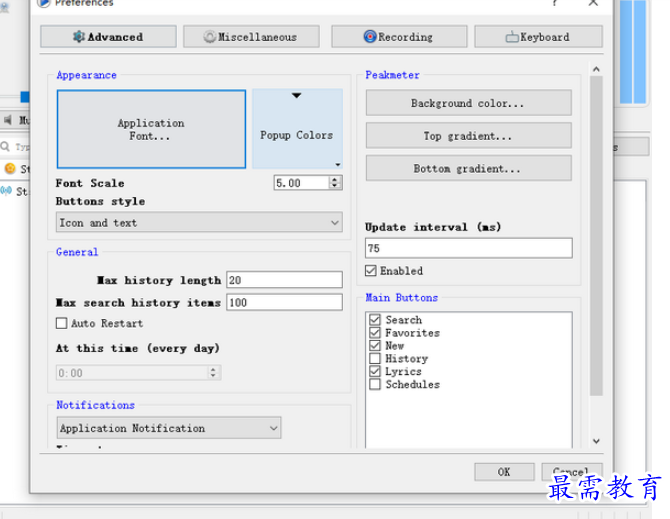The image size is (670, 519).
Task: Open the Popup Colors menu button
Action: pyautogui.click(x=297, y=129)
